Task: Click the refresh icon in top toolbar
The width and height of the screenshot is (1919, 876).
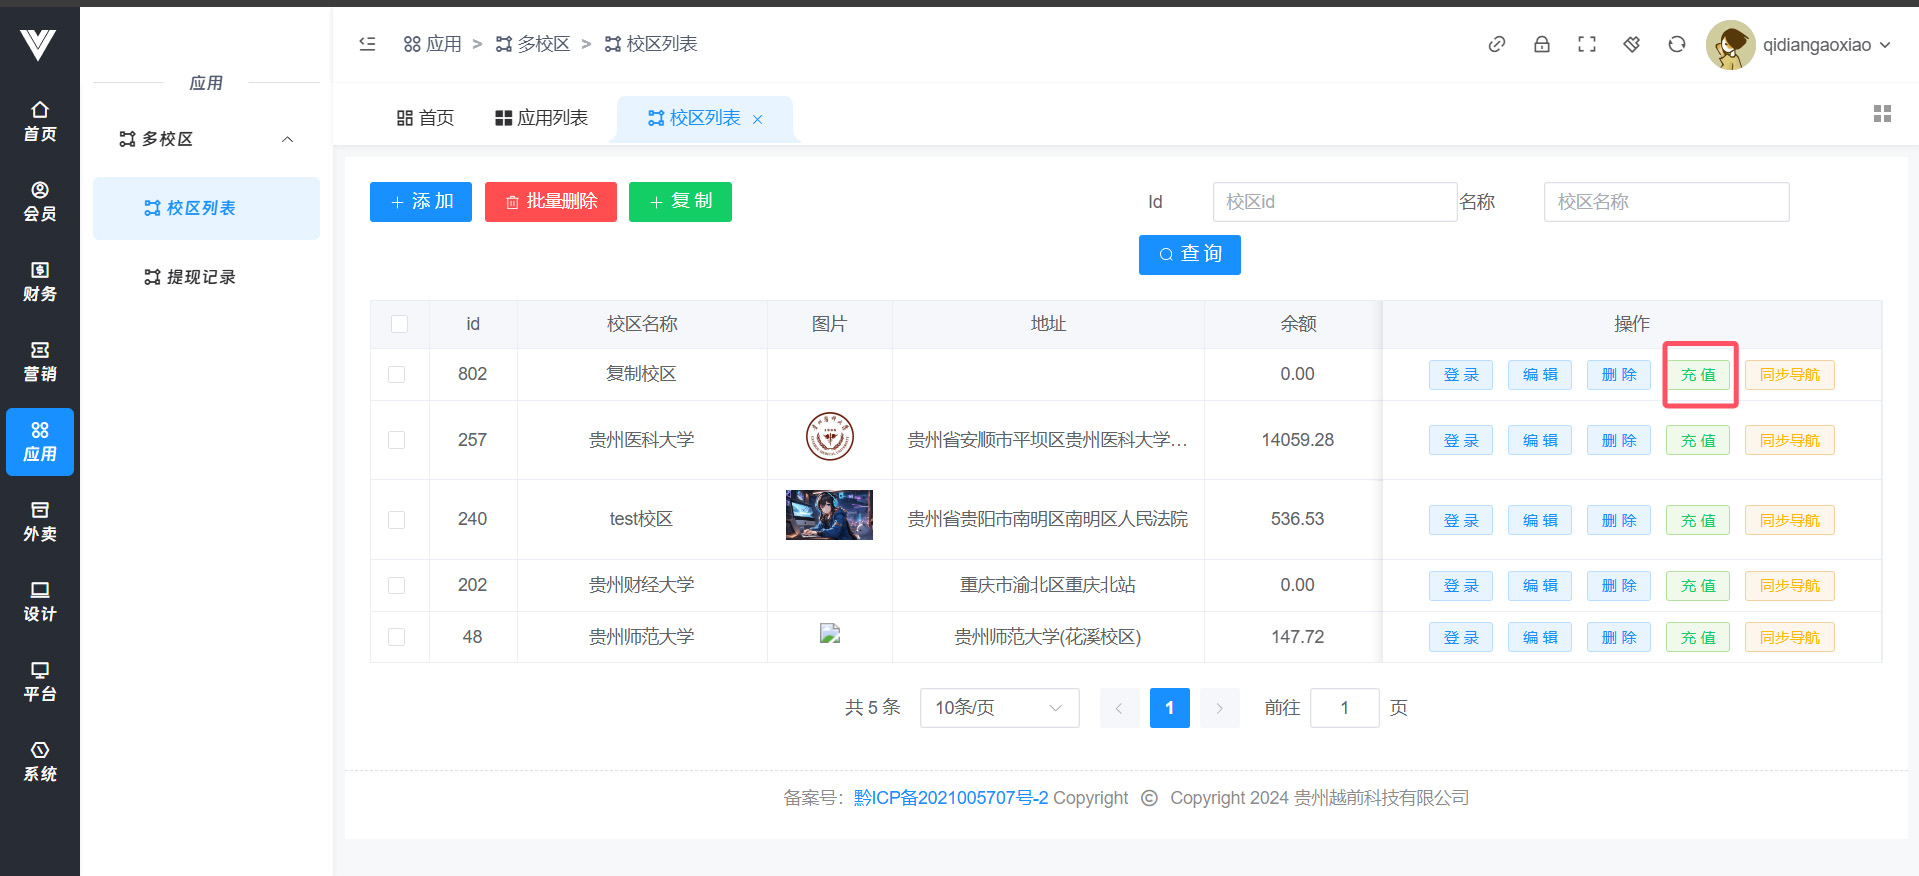Action: pyautogui.click(x=1676, y=44)
